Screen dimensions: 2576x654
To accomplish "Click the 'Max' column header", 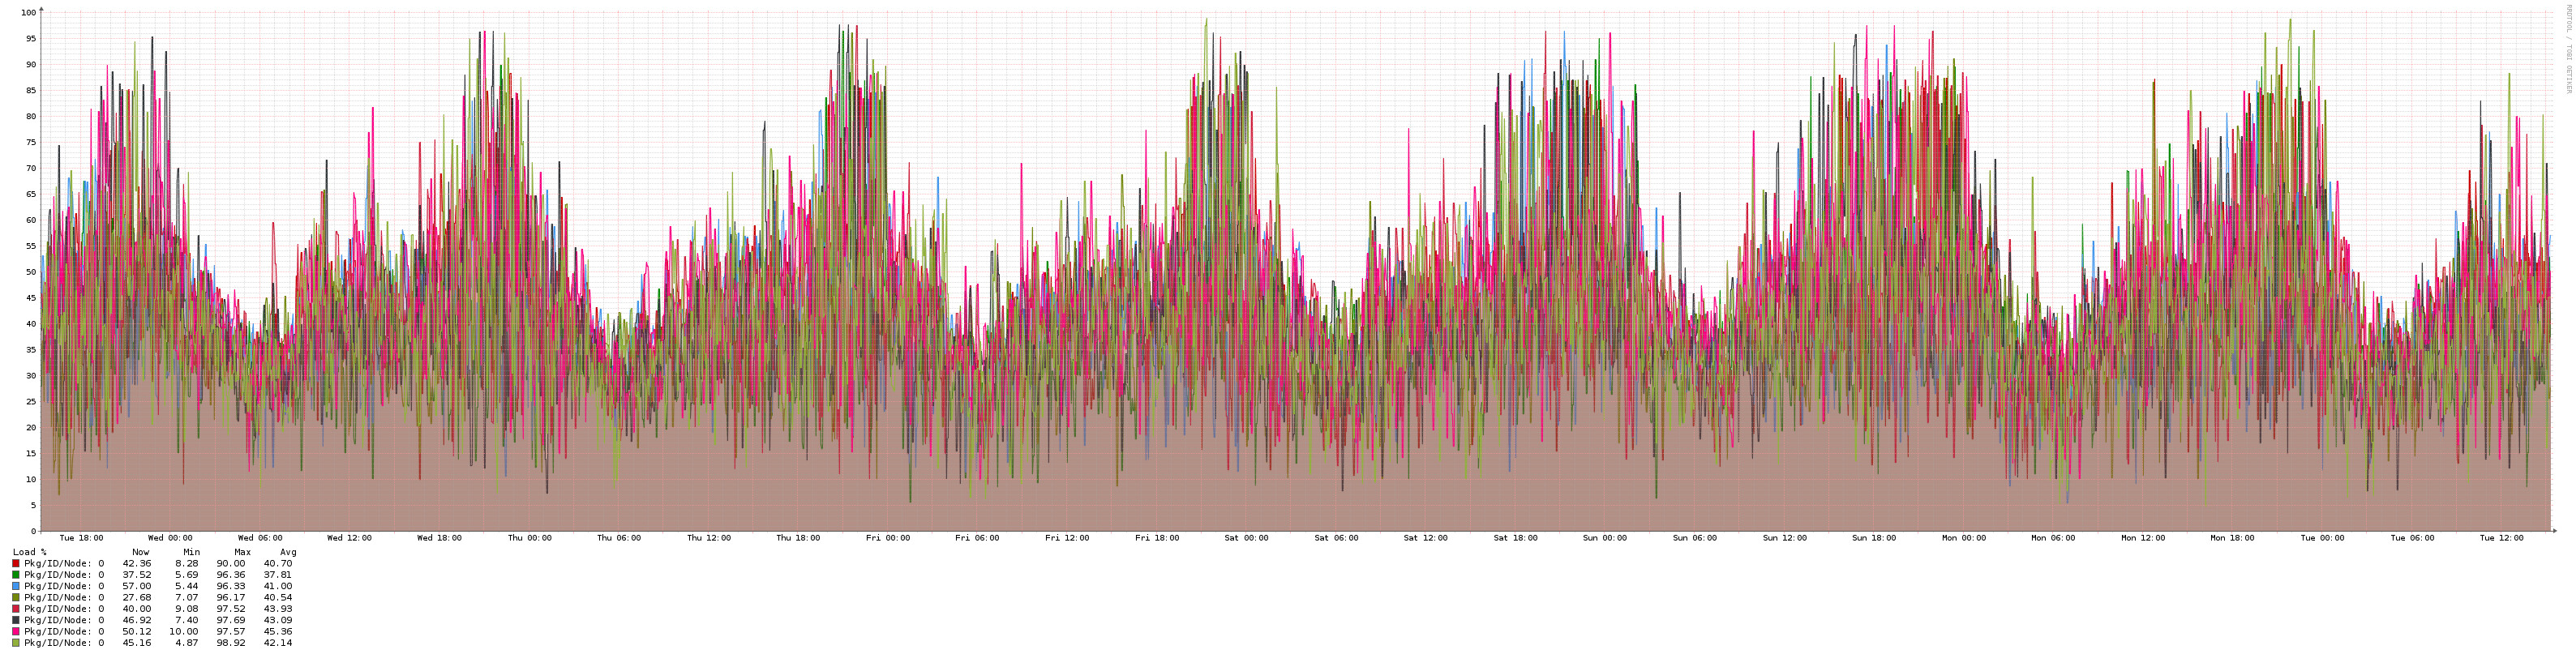I will click(x=242, y=552).
